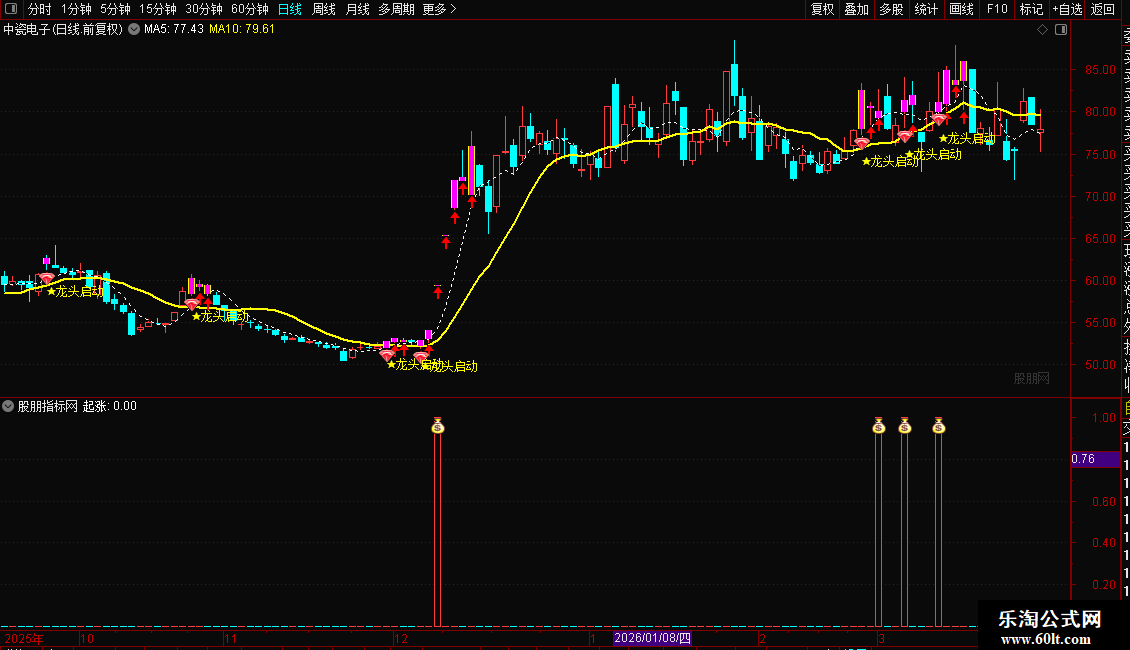This screenshot has height=650, width=1130.
Task: Click the 2026/01/08/四 date marker
Action: (x=652, y=638)
